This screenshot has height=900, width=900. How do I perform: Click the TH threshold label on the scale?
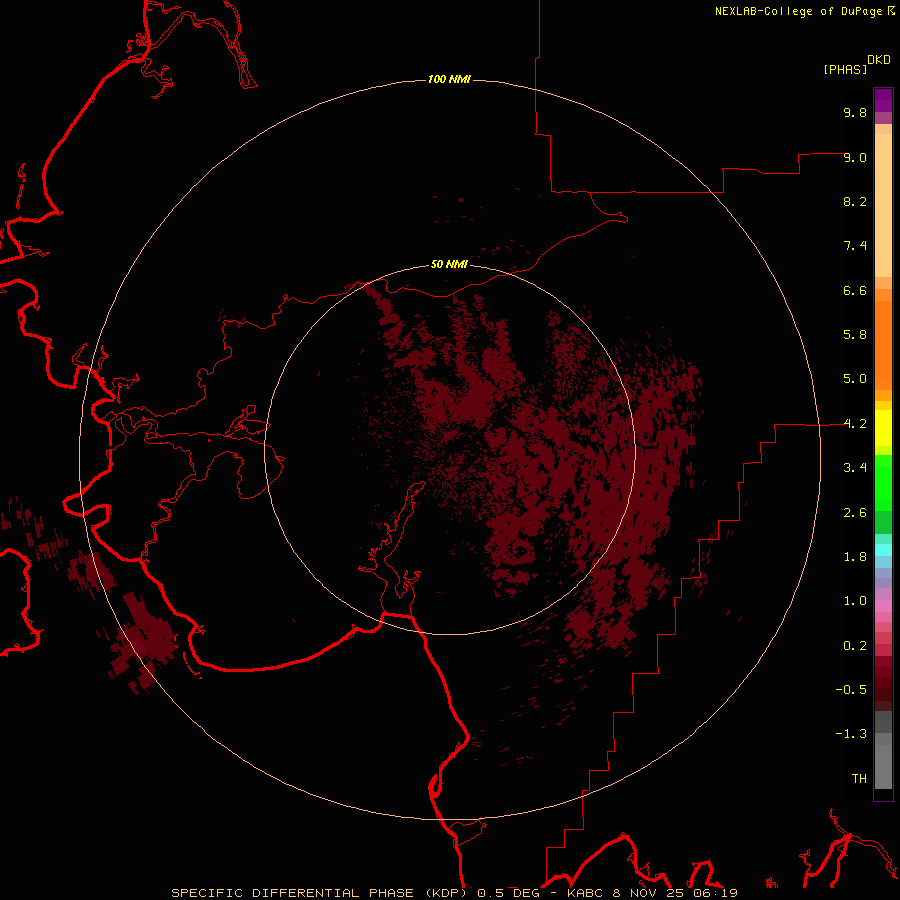coord(859,779)
